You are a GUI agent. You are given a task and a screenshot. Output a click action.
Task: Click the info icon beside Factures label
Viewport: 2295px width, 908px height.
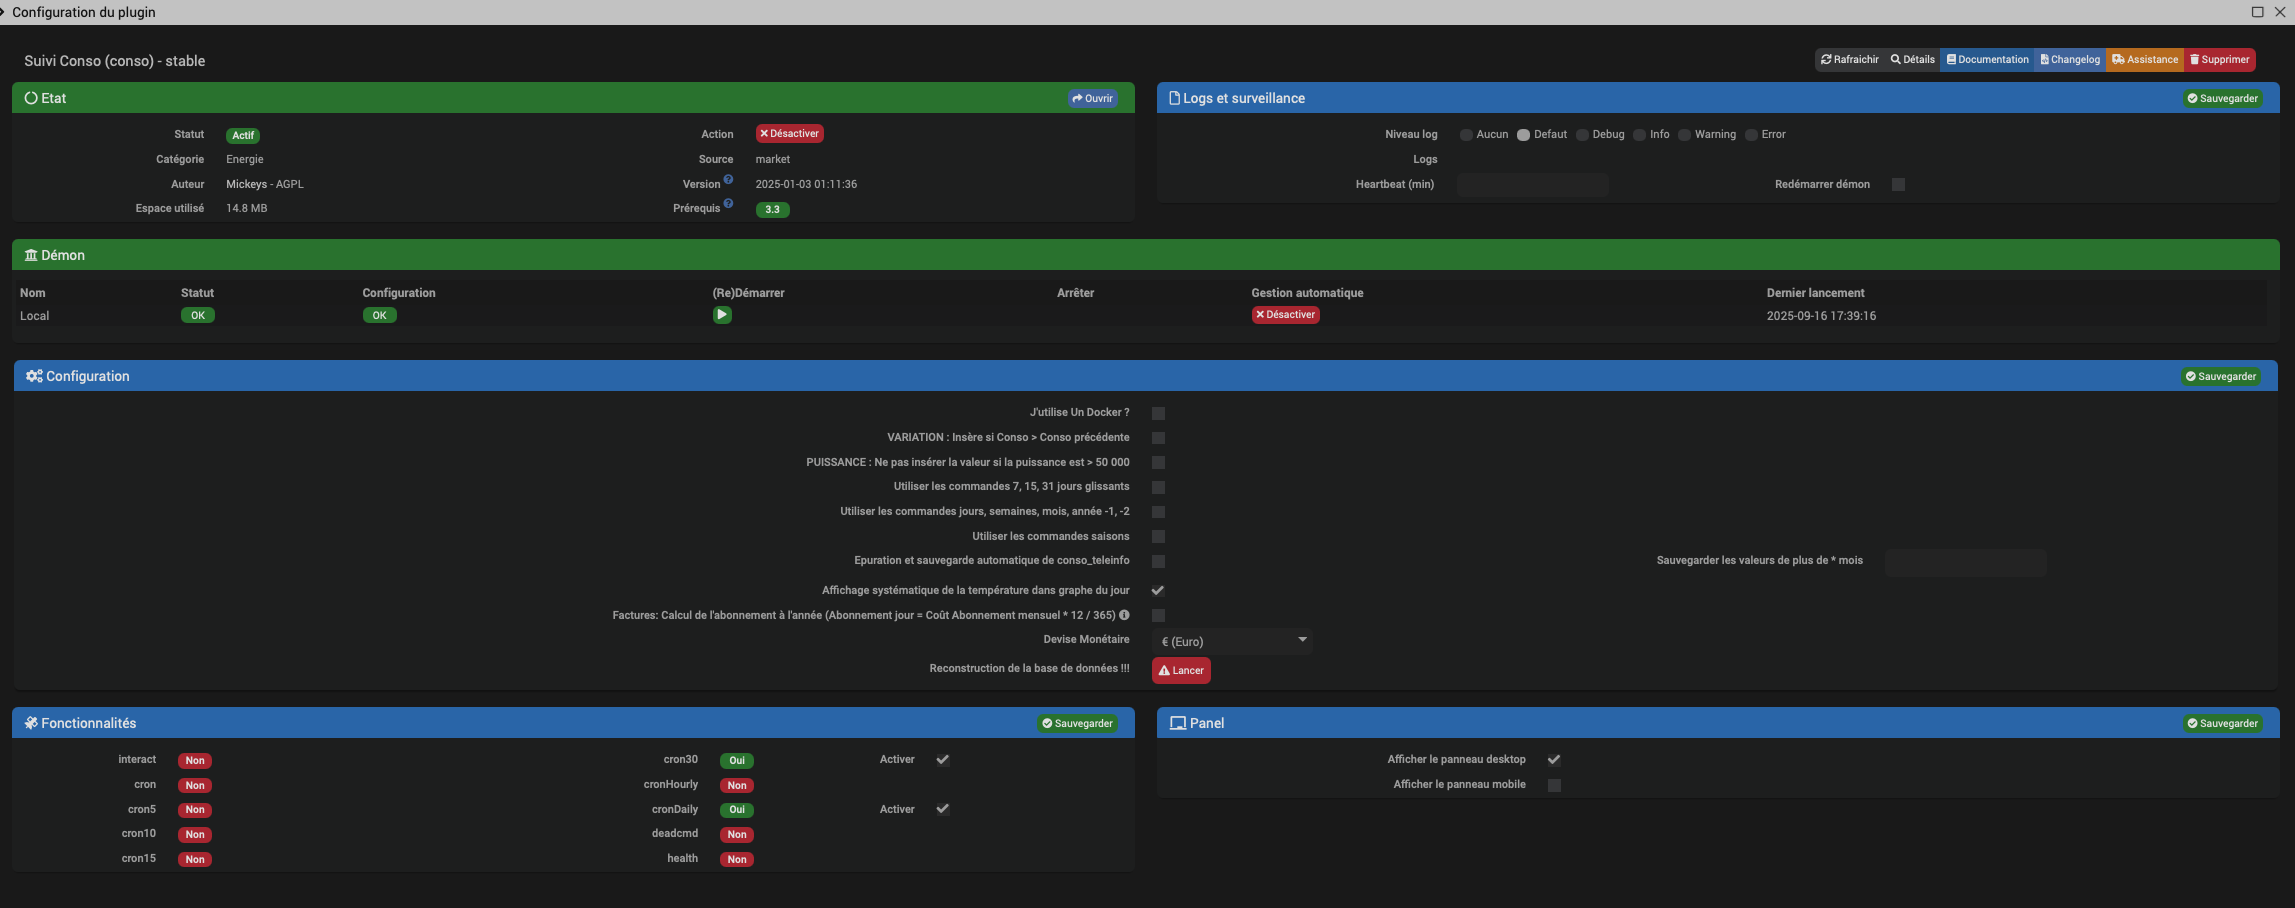tap(1124, 615)
